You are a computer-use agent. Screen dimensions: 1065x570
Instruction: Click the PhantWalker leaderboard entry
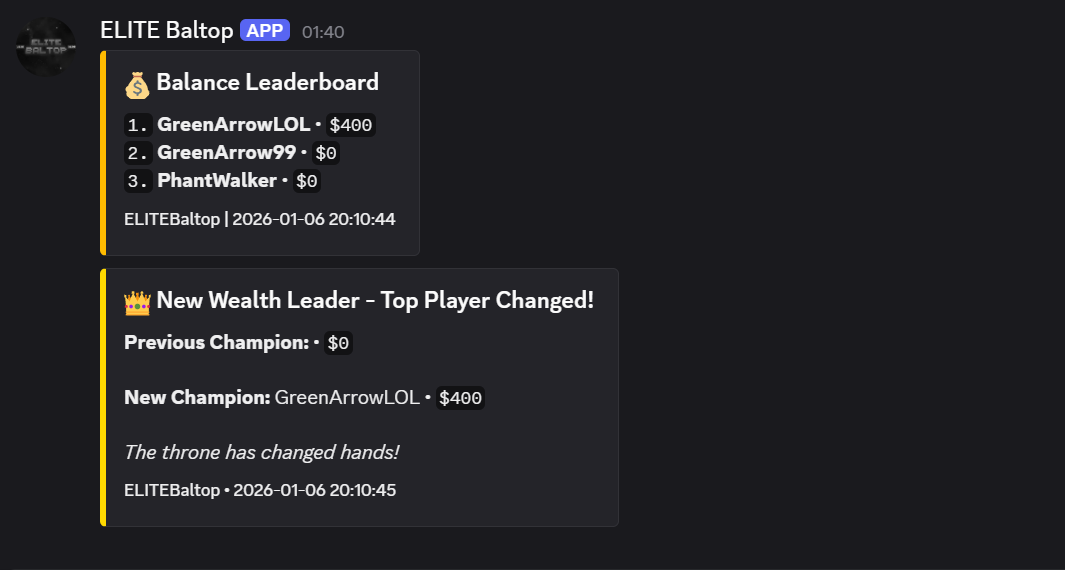pos(216,181)
